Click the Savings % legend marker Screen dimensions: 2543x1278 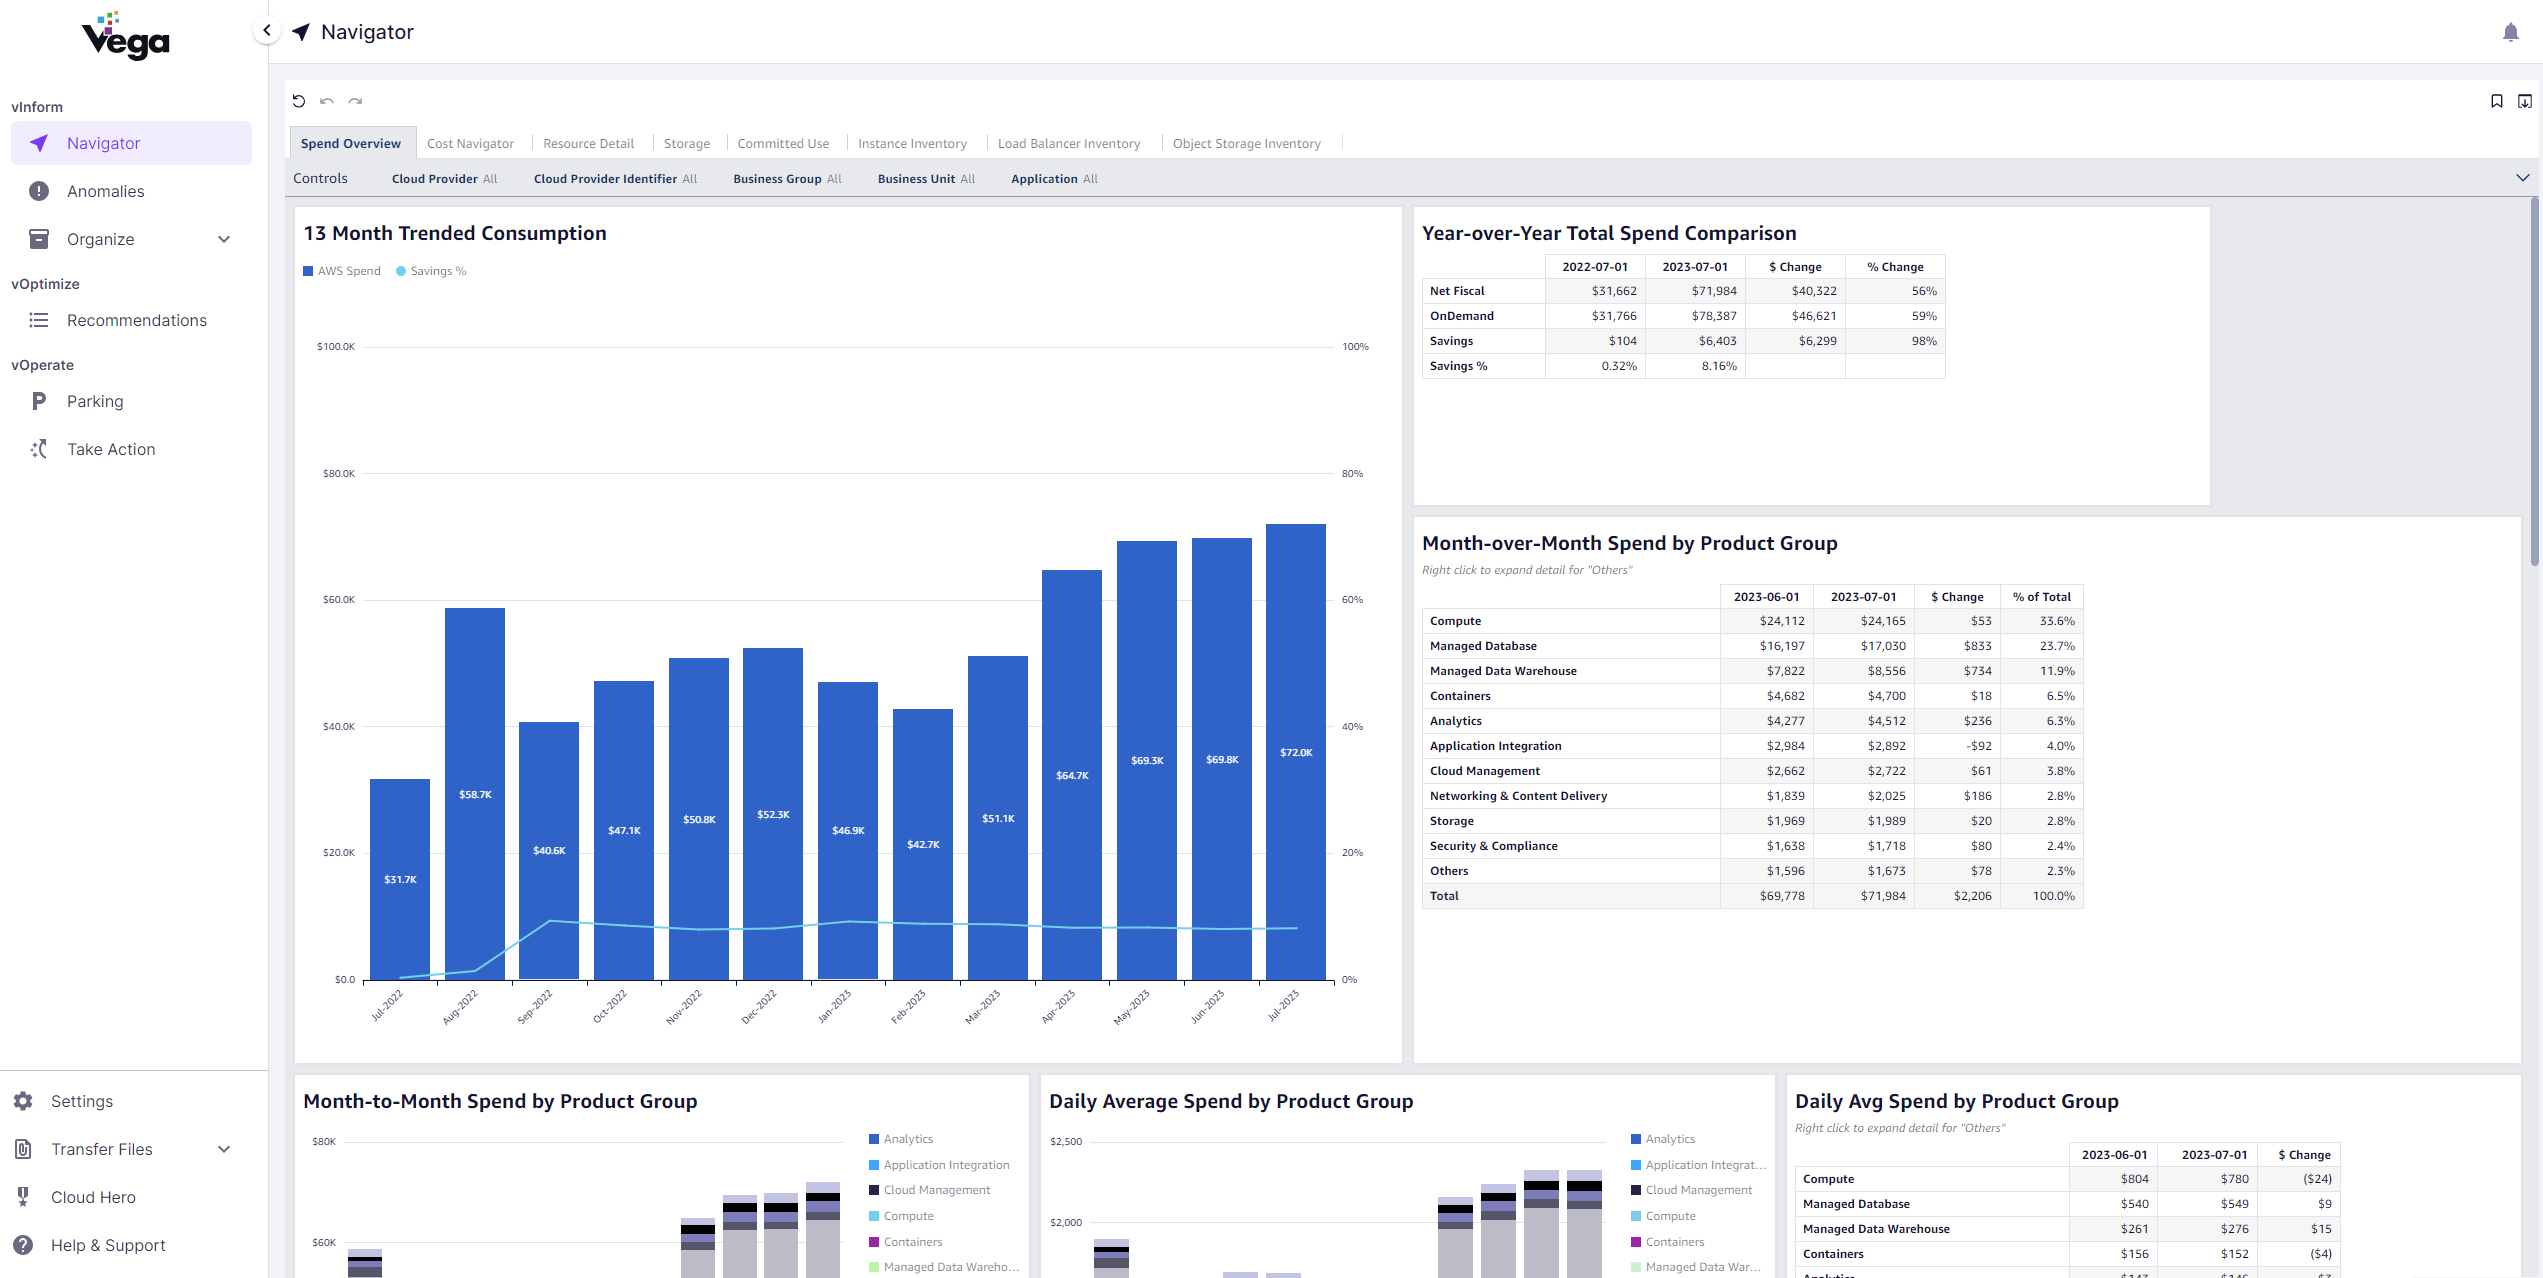[x=401, y=271]
